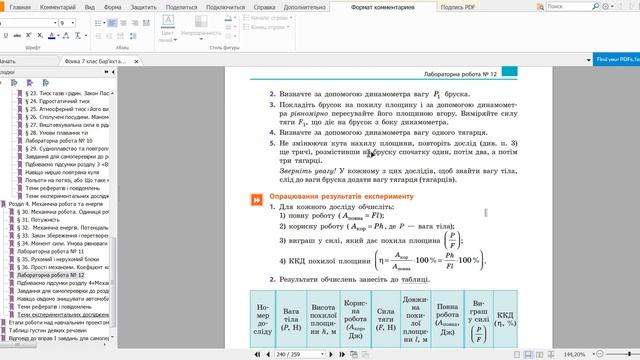Screen dimensions: 640x360
Task: Toggle underline text formatting
Action: coord(6,36)
